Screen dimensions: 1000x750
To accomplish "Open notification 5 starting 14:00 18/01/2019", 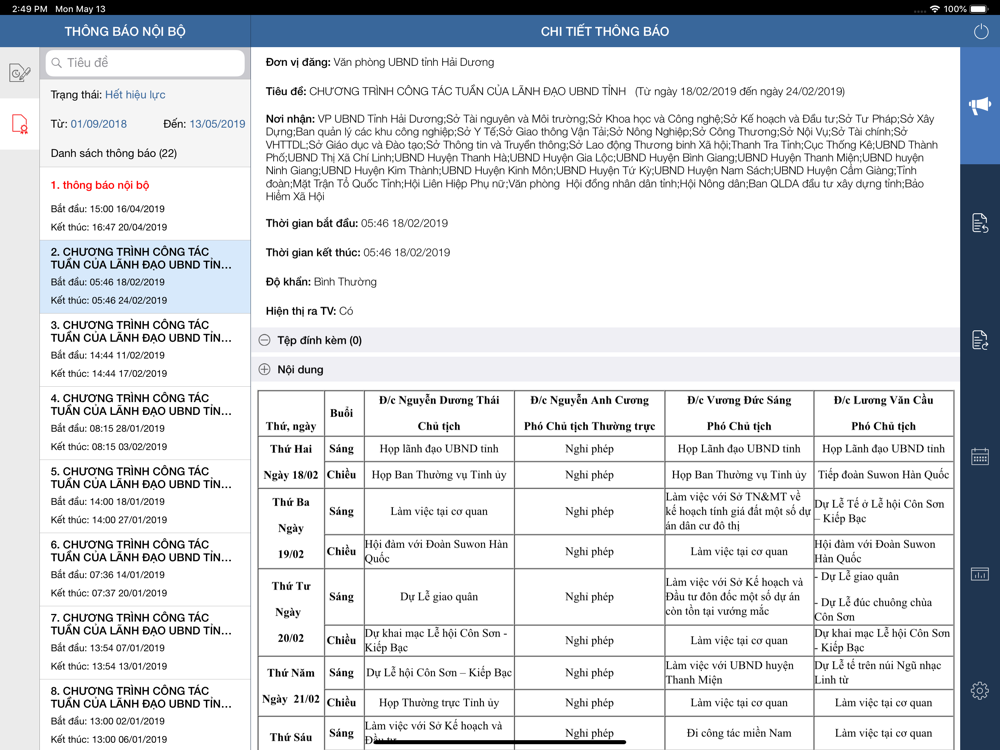I will coord(145,496).
